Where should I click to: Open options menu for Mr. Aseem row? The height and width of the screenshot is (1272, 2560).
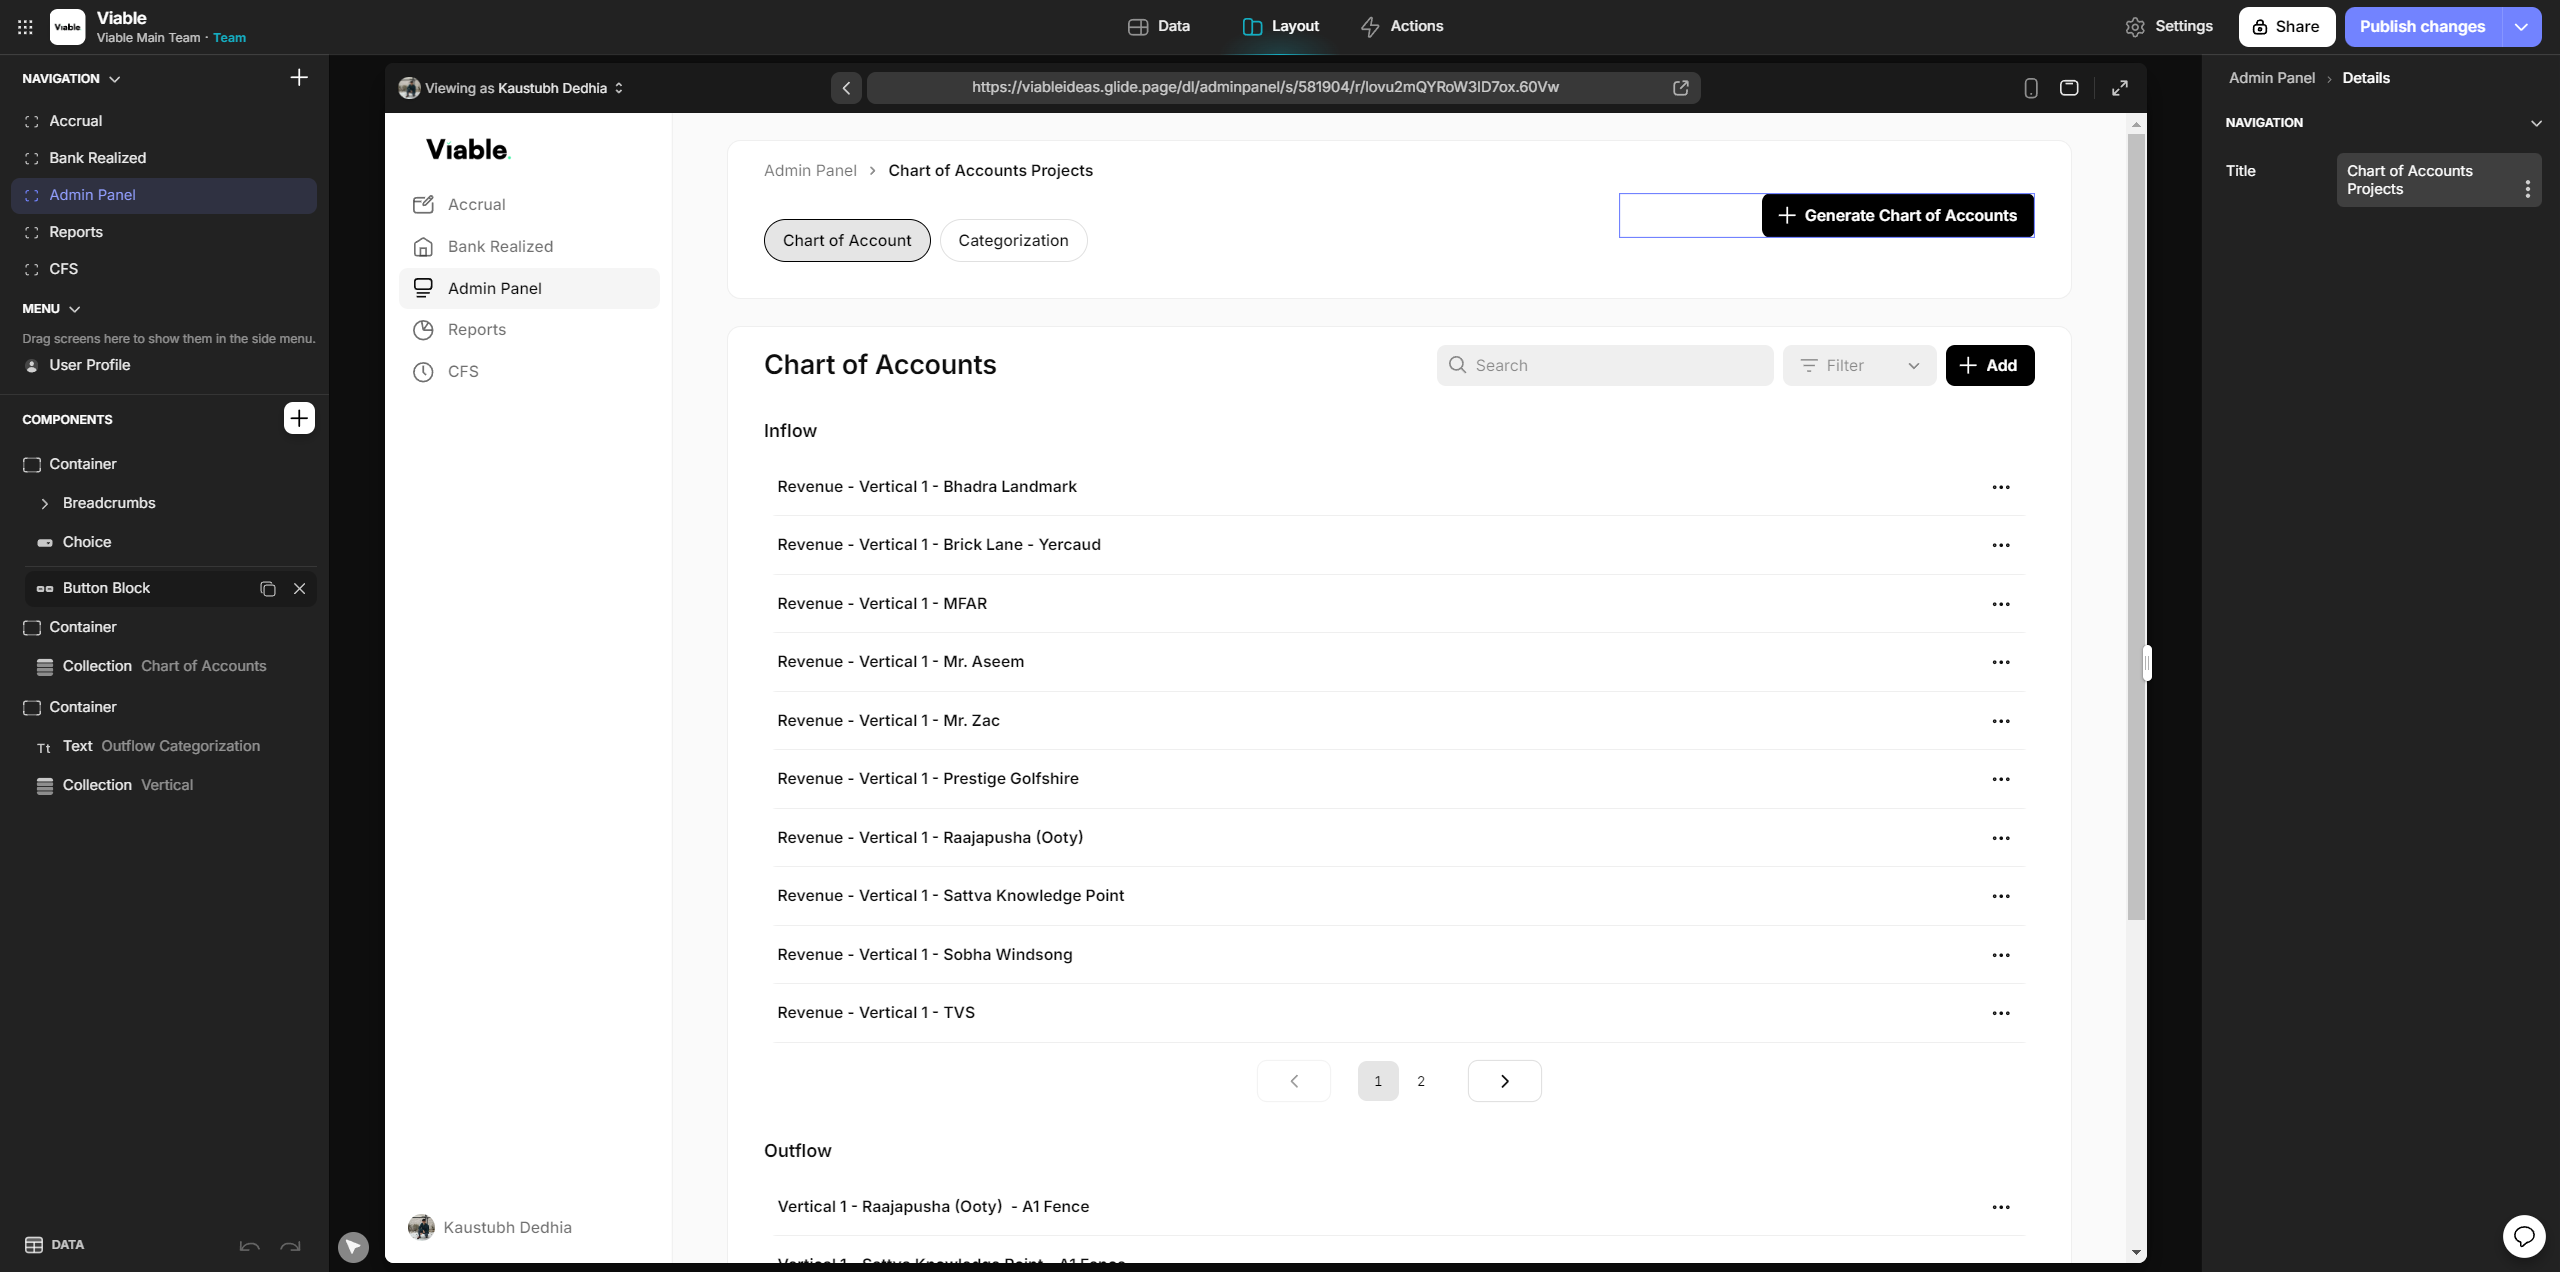point(2001,663)
